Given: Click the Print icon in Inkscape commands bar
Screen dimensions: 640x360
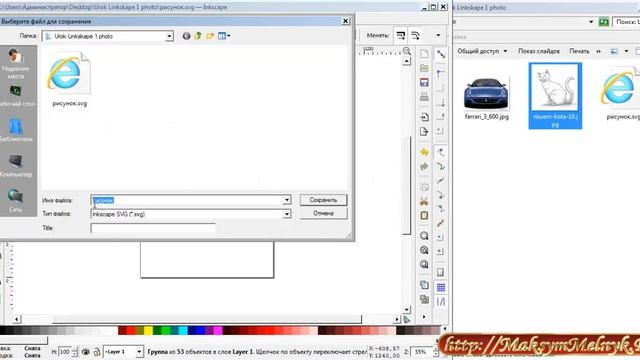Looking at the screenshot, I should [424, 97].
